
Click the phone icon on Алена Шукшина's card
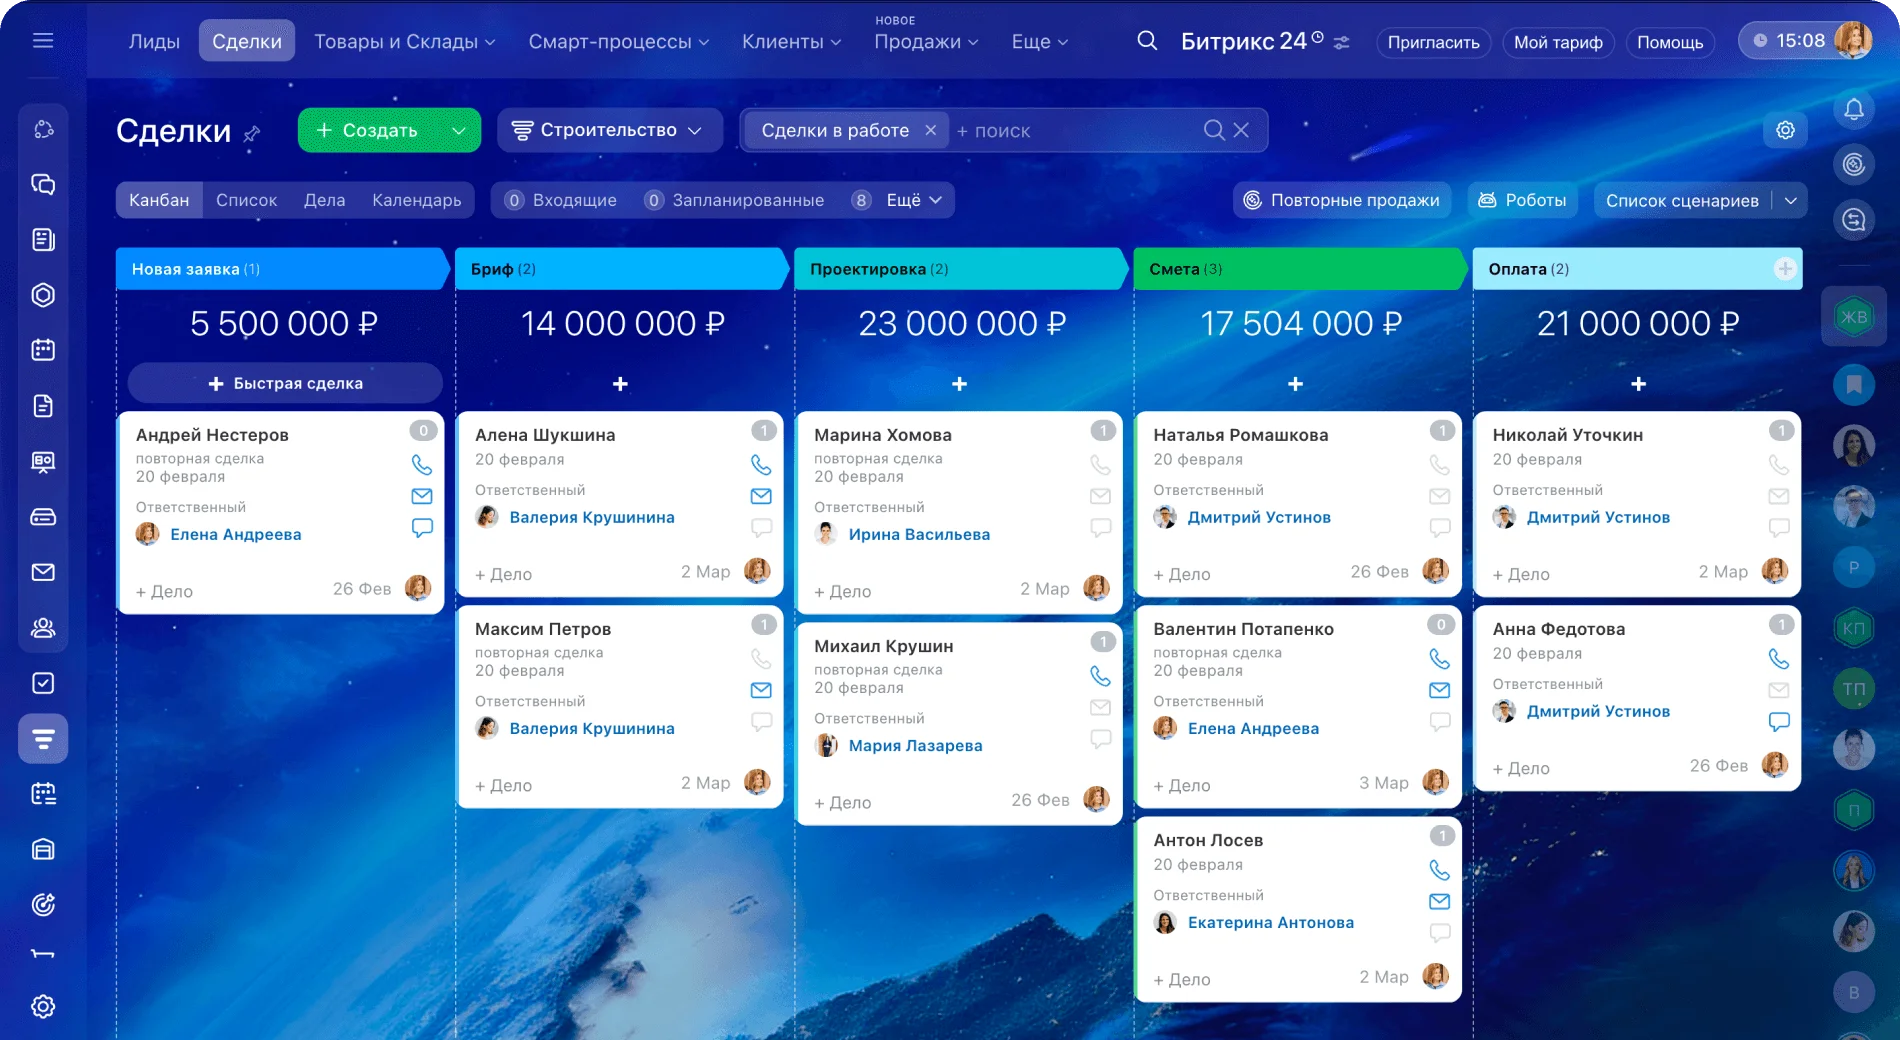(761, 463)
